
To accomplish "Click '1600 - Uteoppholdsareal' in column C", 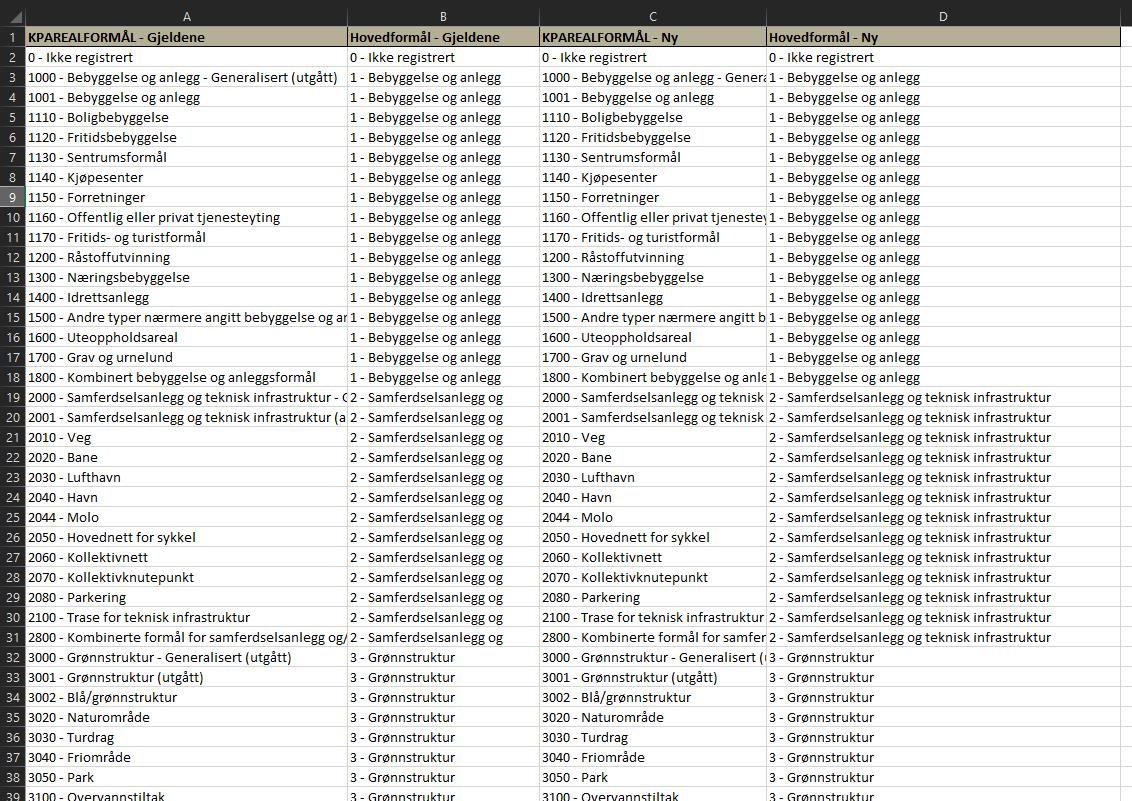I will coord(653,338).
